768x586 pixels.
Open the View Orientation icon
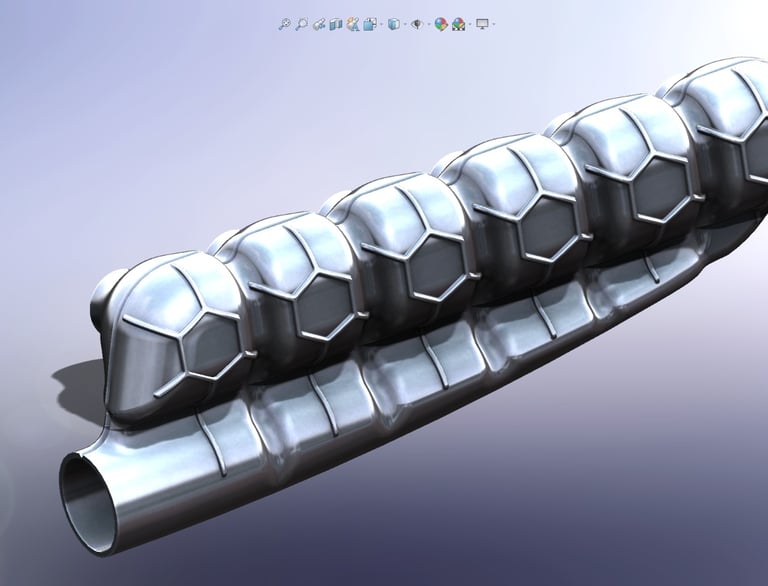tap(370, 24)
